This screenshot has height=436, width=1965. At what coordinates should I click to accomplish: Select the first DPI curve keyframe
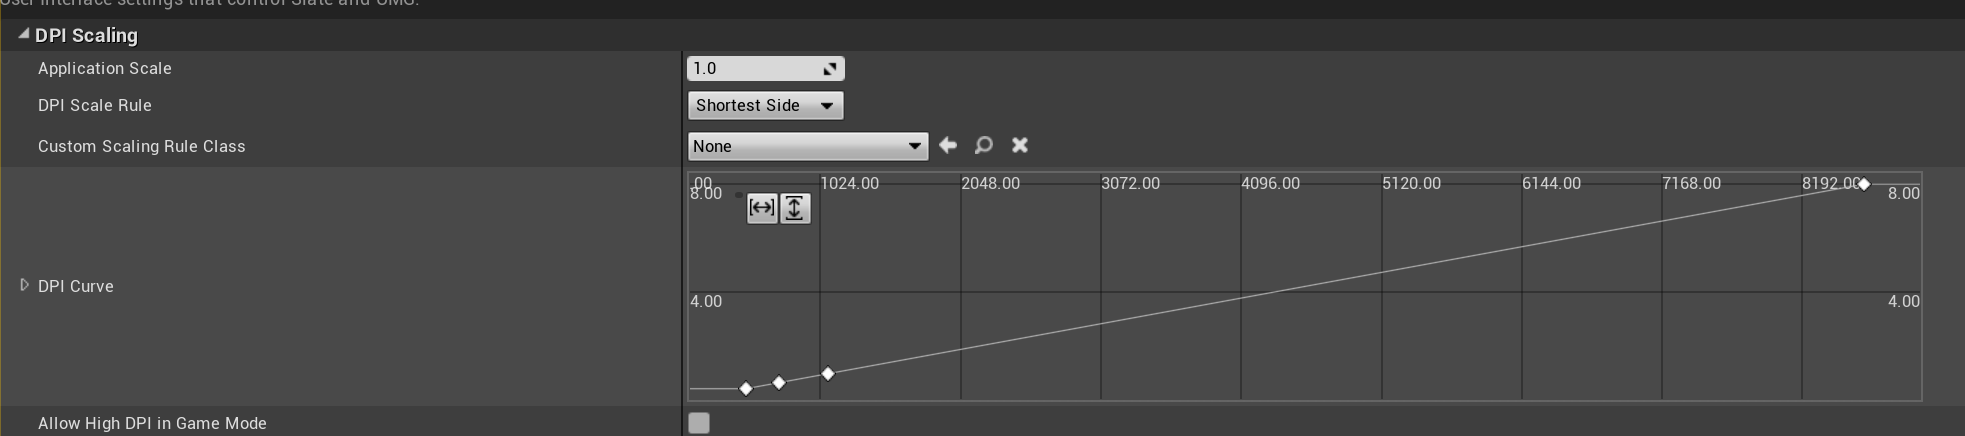pos(746,389)
